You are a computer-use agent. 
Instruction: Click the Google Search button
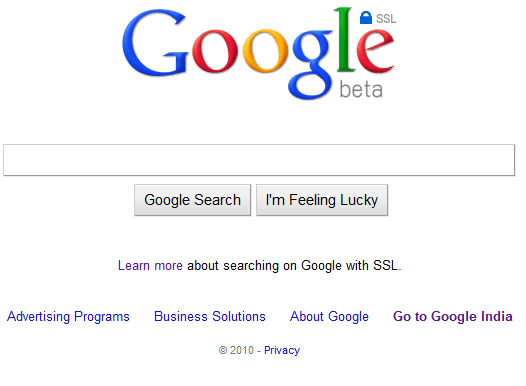pos(193,200)
